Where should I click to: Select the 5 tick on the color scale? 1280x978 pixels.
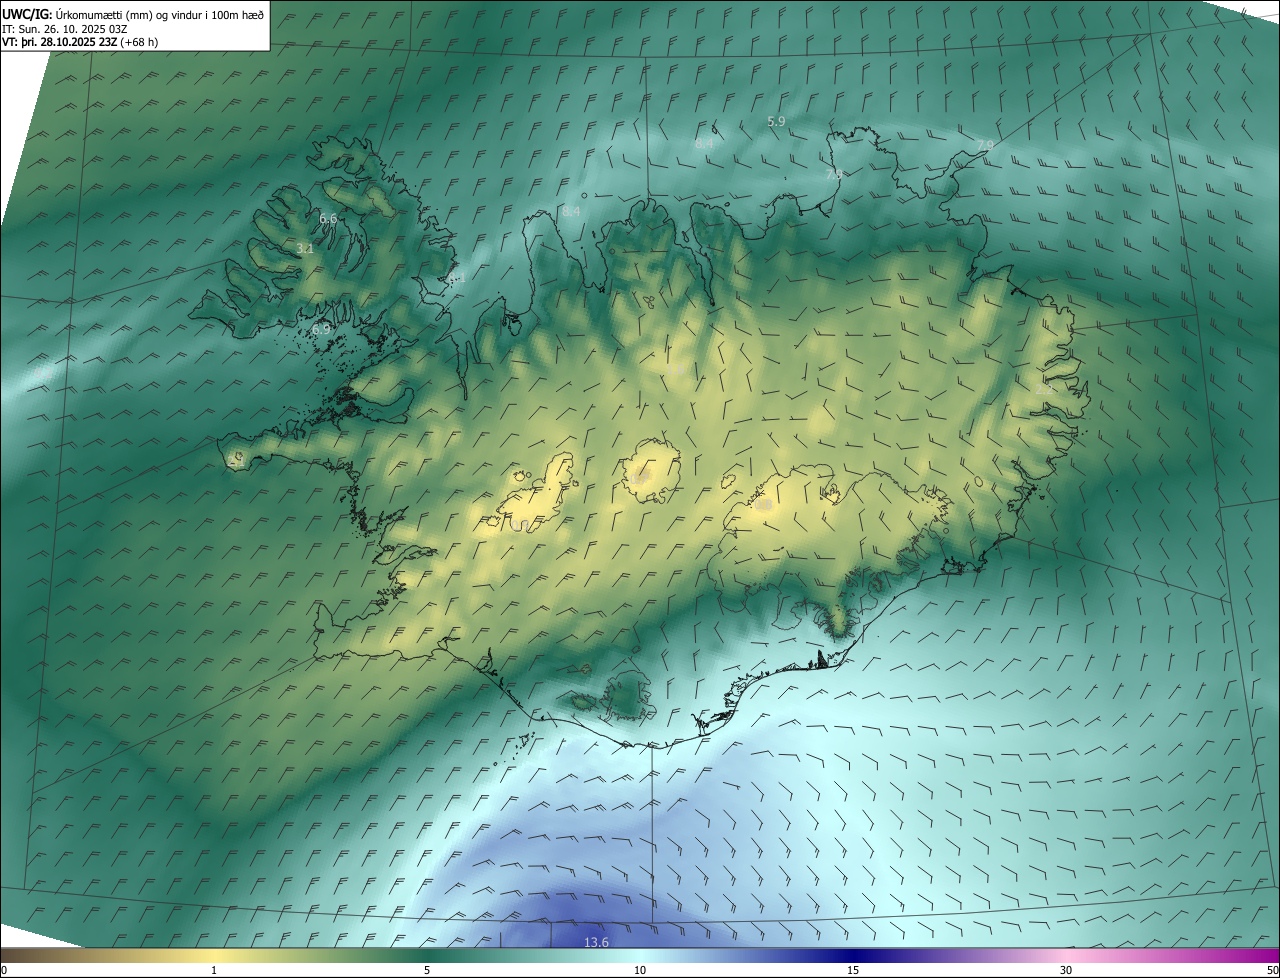pyautogui.click(x=427, y=970)
